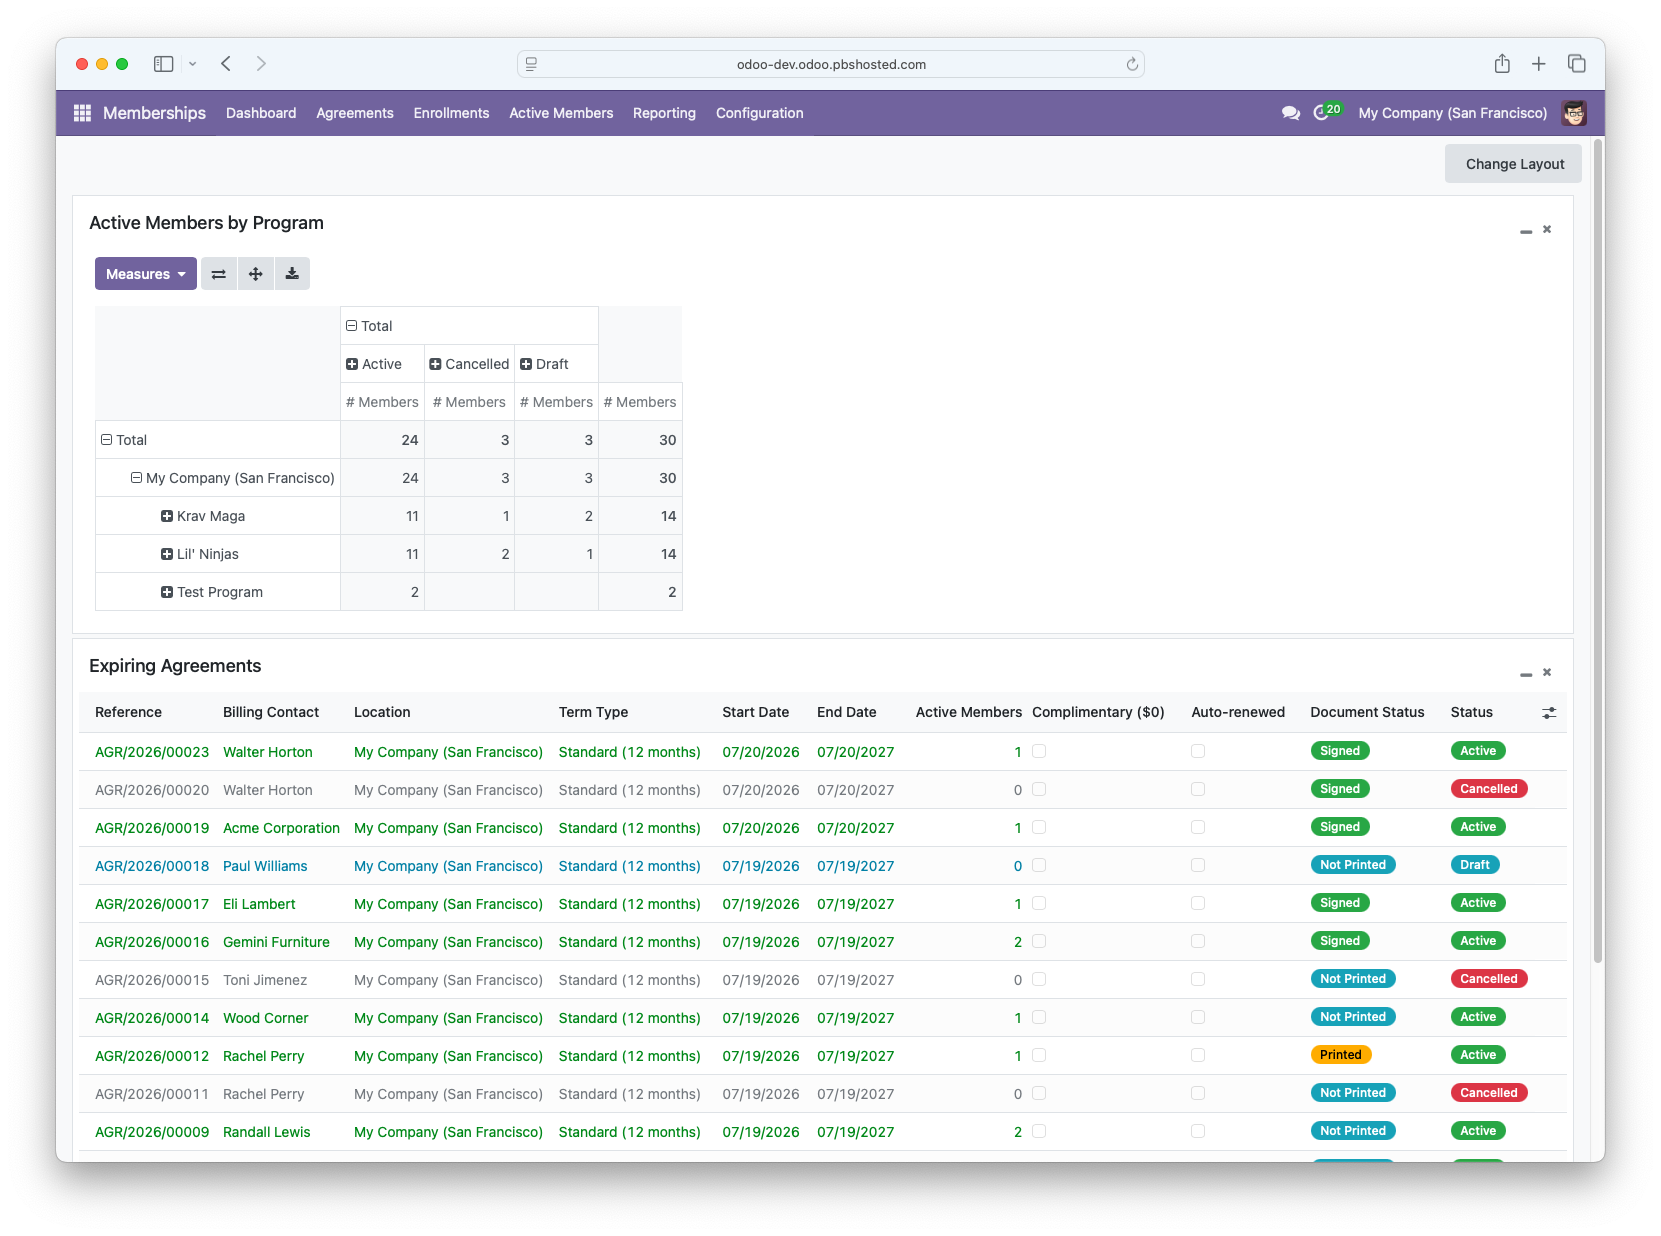Open optional columns settings in Expiring Agreements

coord(1549,713)
